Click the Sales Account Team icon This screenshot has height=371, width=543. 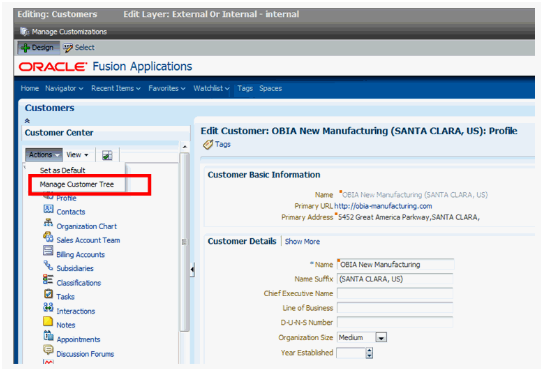48,237
